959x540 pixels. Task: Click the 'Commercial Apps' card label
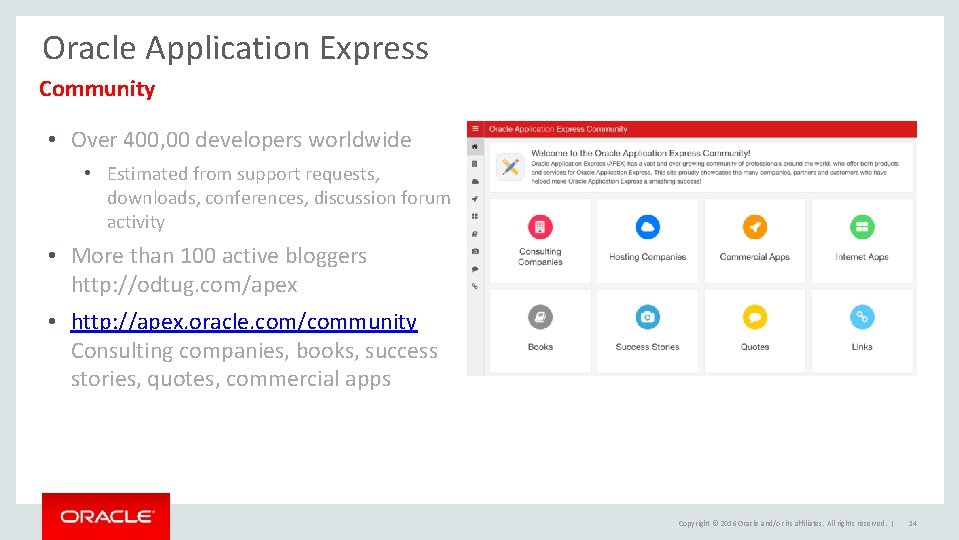[755, 257]
